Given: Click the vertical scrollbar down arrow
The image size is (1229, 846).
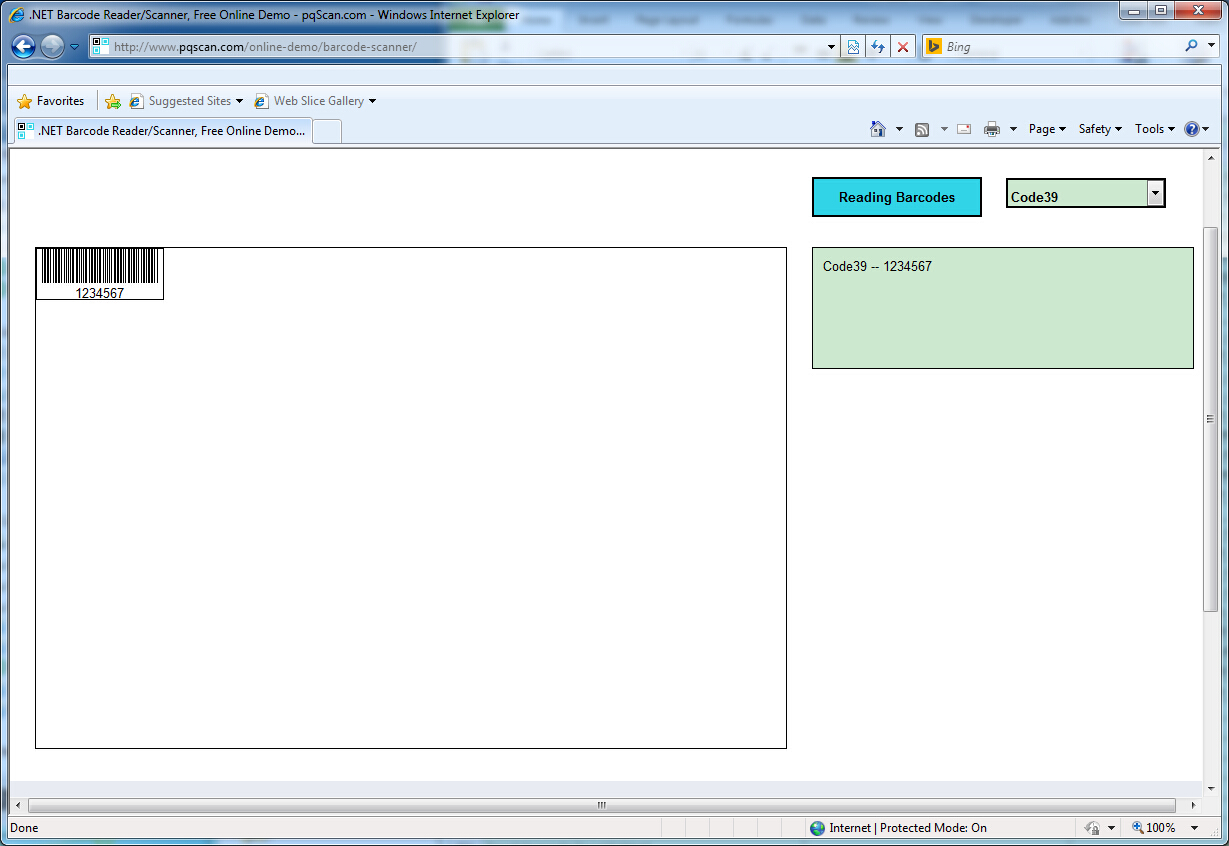Looking at the screenshot, I should click(x=1210, y=789).
